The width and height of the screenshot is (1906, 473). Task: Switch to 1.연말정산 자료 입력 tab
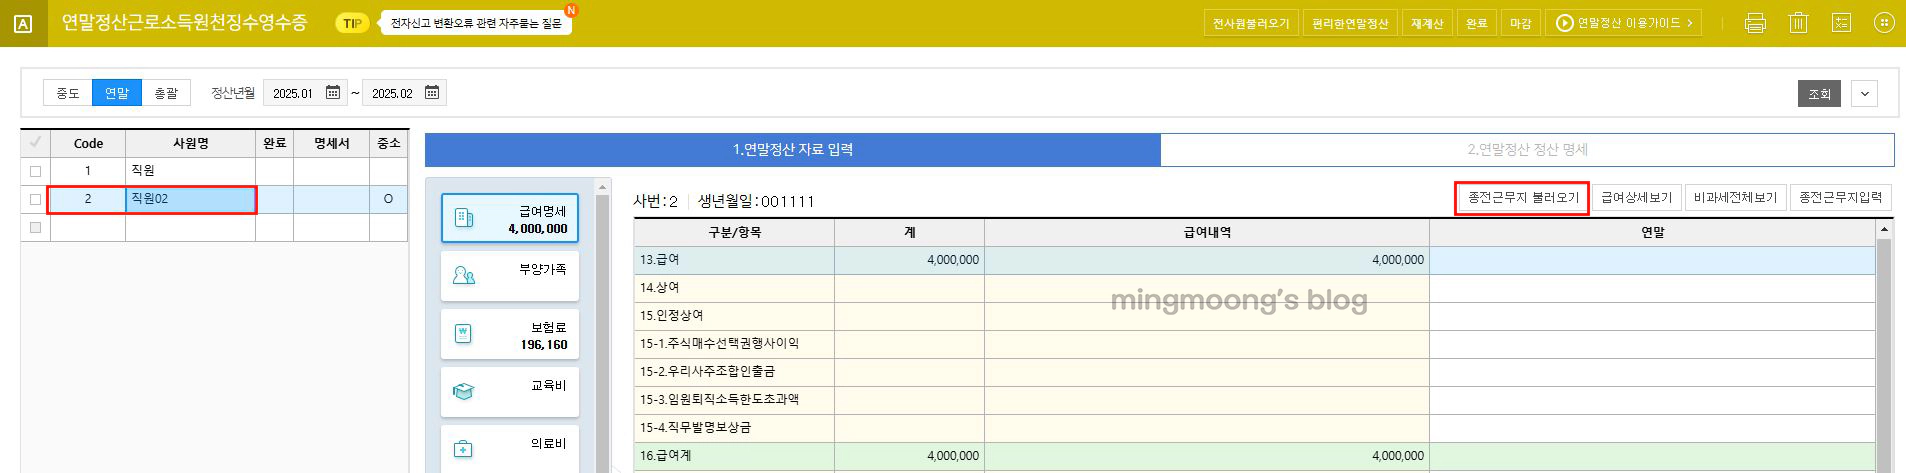point(793,150)
